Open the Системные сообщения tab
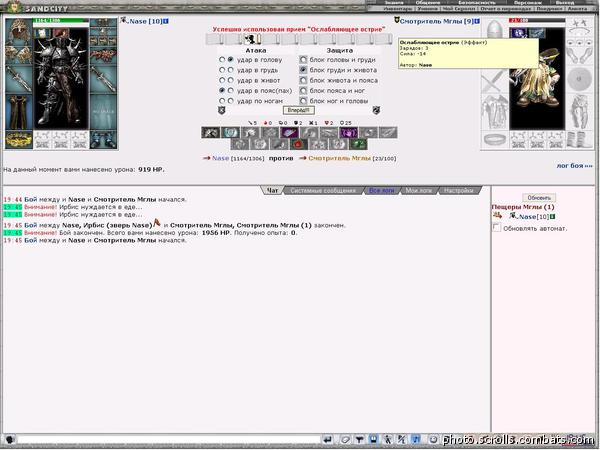The image size is (600, 450). point(323,191)
